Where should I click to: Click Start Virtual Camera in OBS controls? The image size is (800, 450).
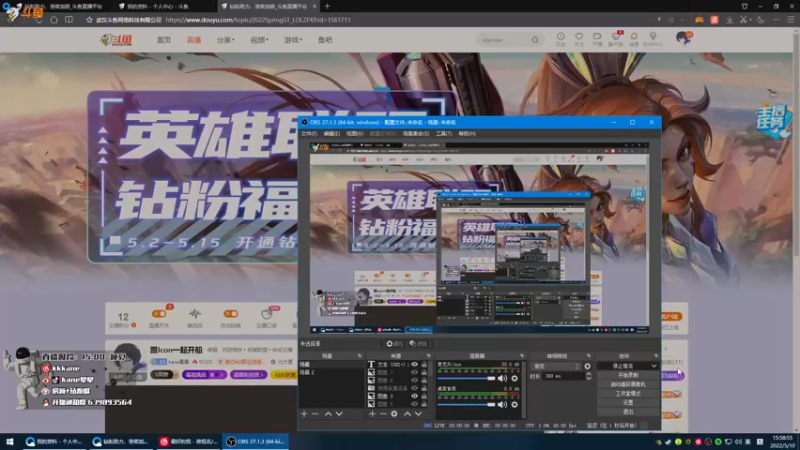click(x=628, y=384)
